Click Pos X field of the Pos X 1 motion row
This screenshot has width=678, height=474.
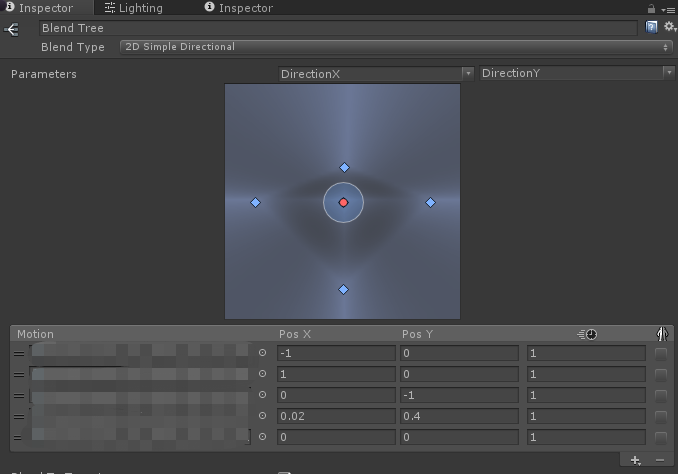click(336, 374)
